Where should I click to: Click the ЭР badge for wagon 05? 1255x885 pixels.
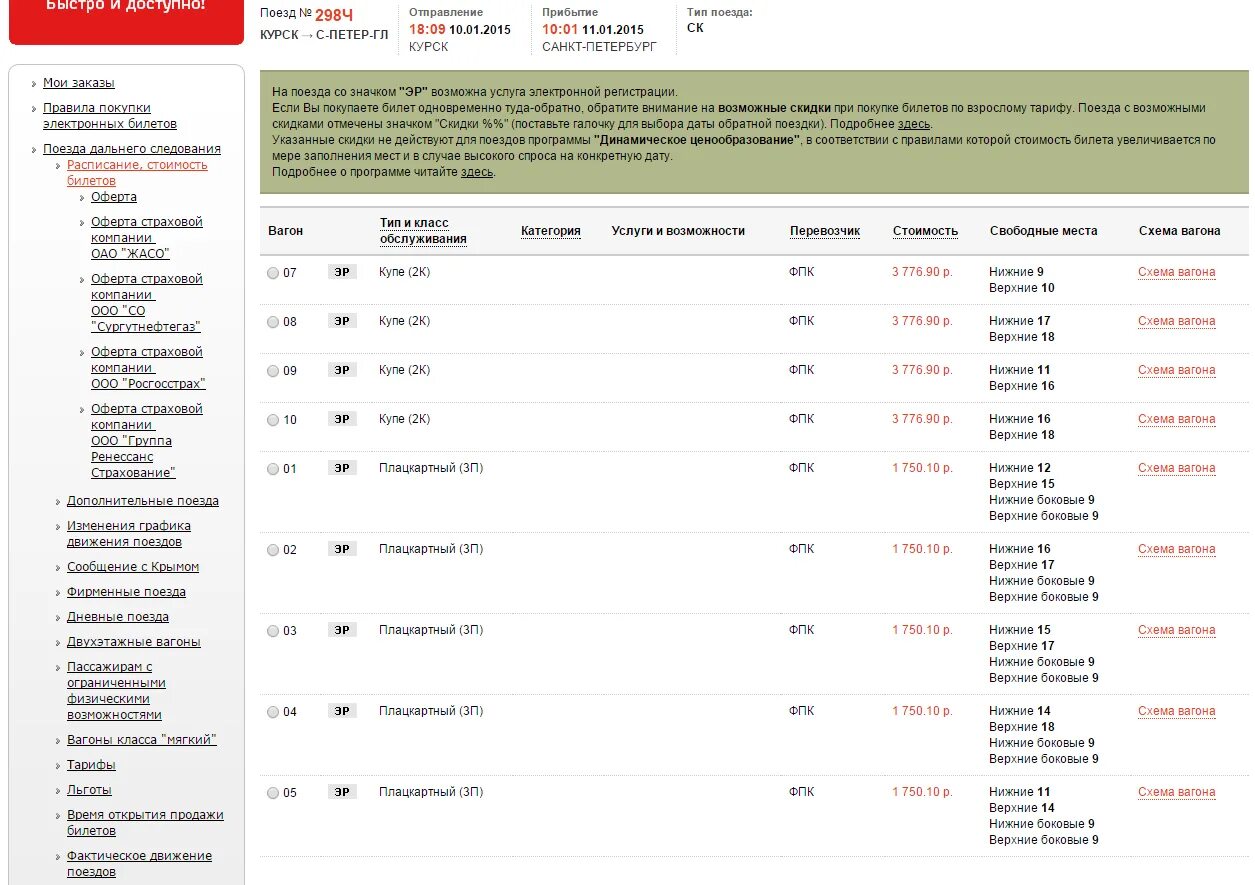(x=342, y=792)
